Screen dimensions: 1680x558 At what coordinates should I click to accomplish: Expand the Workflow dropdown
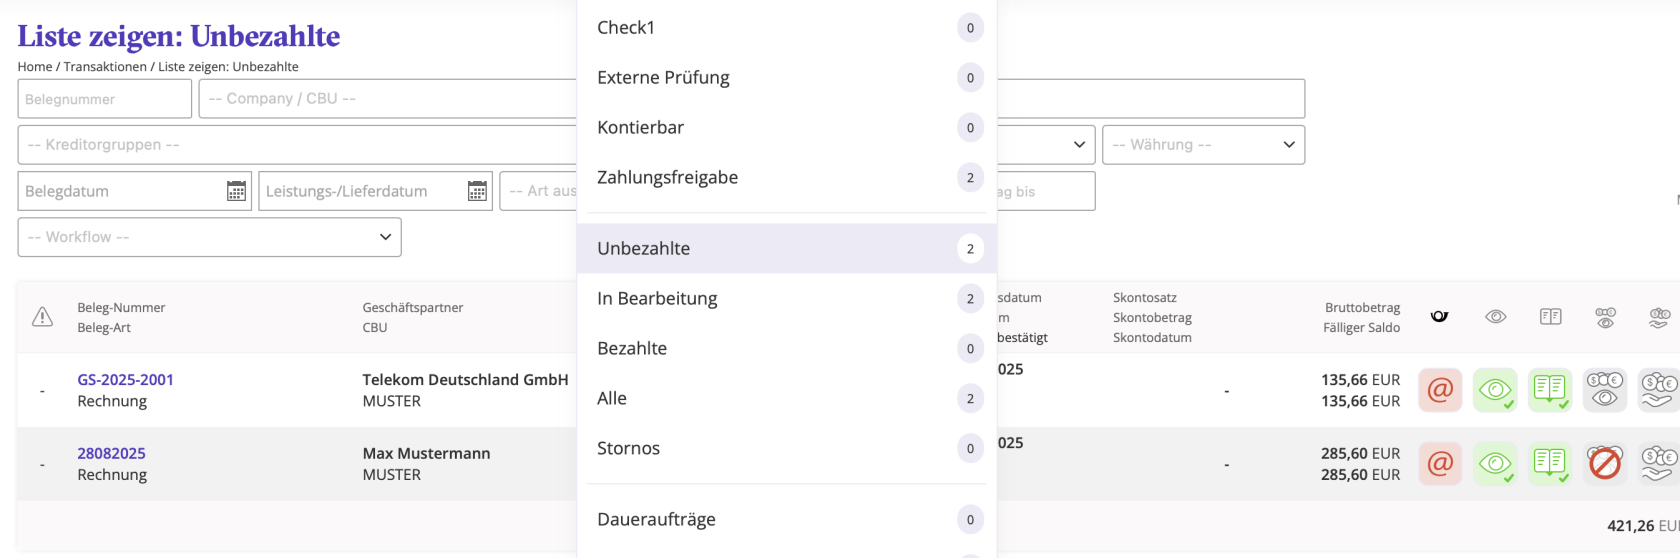click(x=209, y=237)
